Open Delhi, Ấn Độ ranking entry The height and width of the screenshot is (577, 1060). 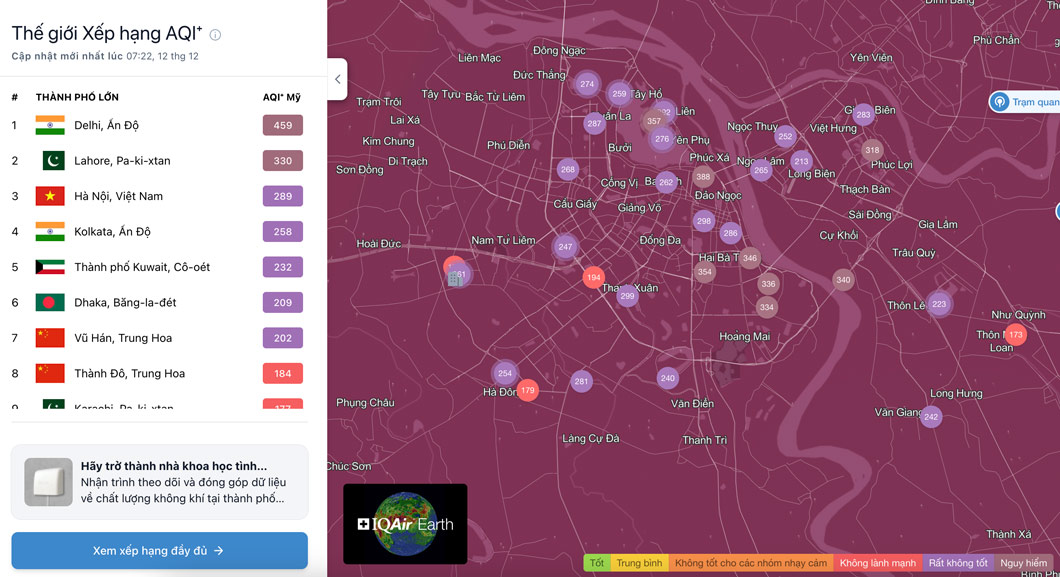[106, 126]
